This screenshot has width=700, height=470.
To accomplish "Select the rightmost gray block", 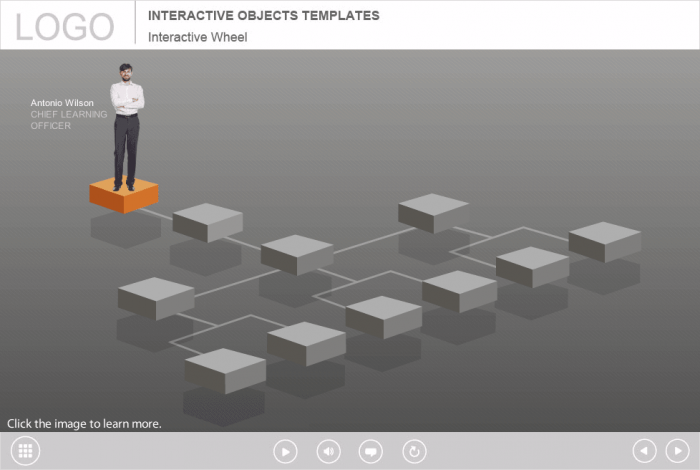I will (x=605, y=241).
